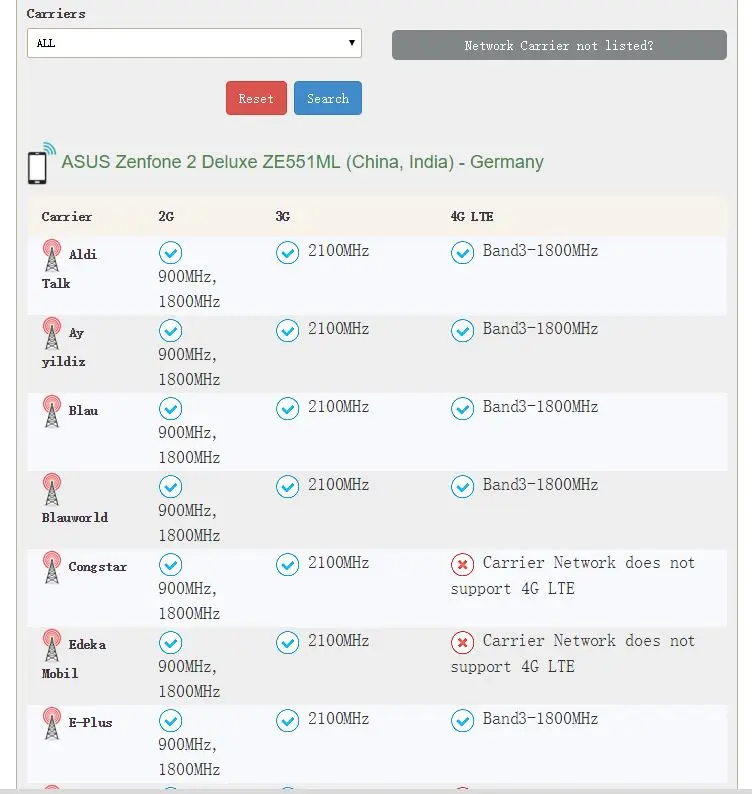Click the 3G column header
This screenshot has width=752, height=794.
point(283,217)
